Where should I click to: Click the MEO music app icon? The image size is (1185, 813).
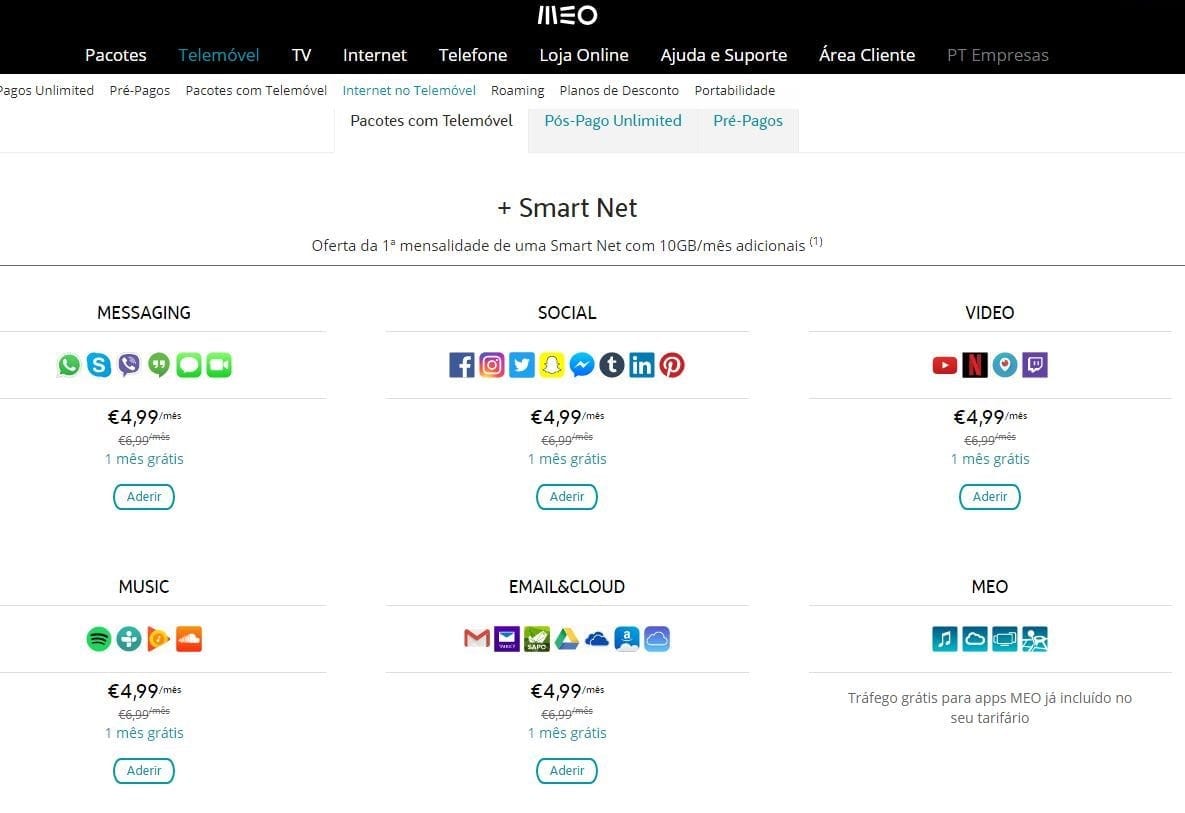pos(945,639)
